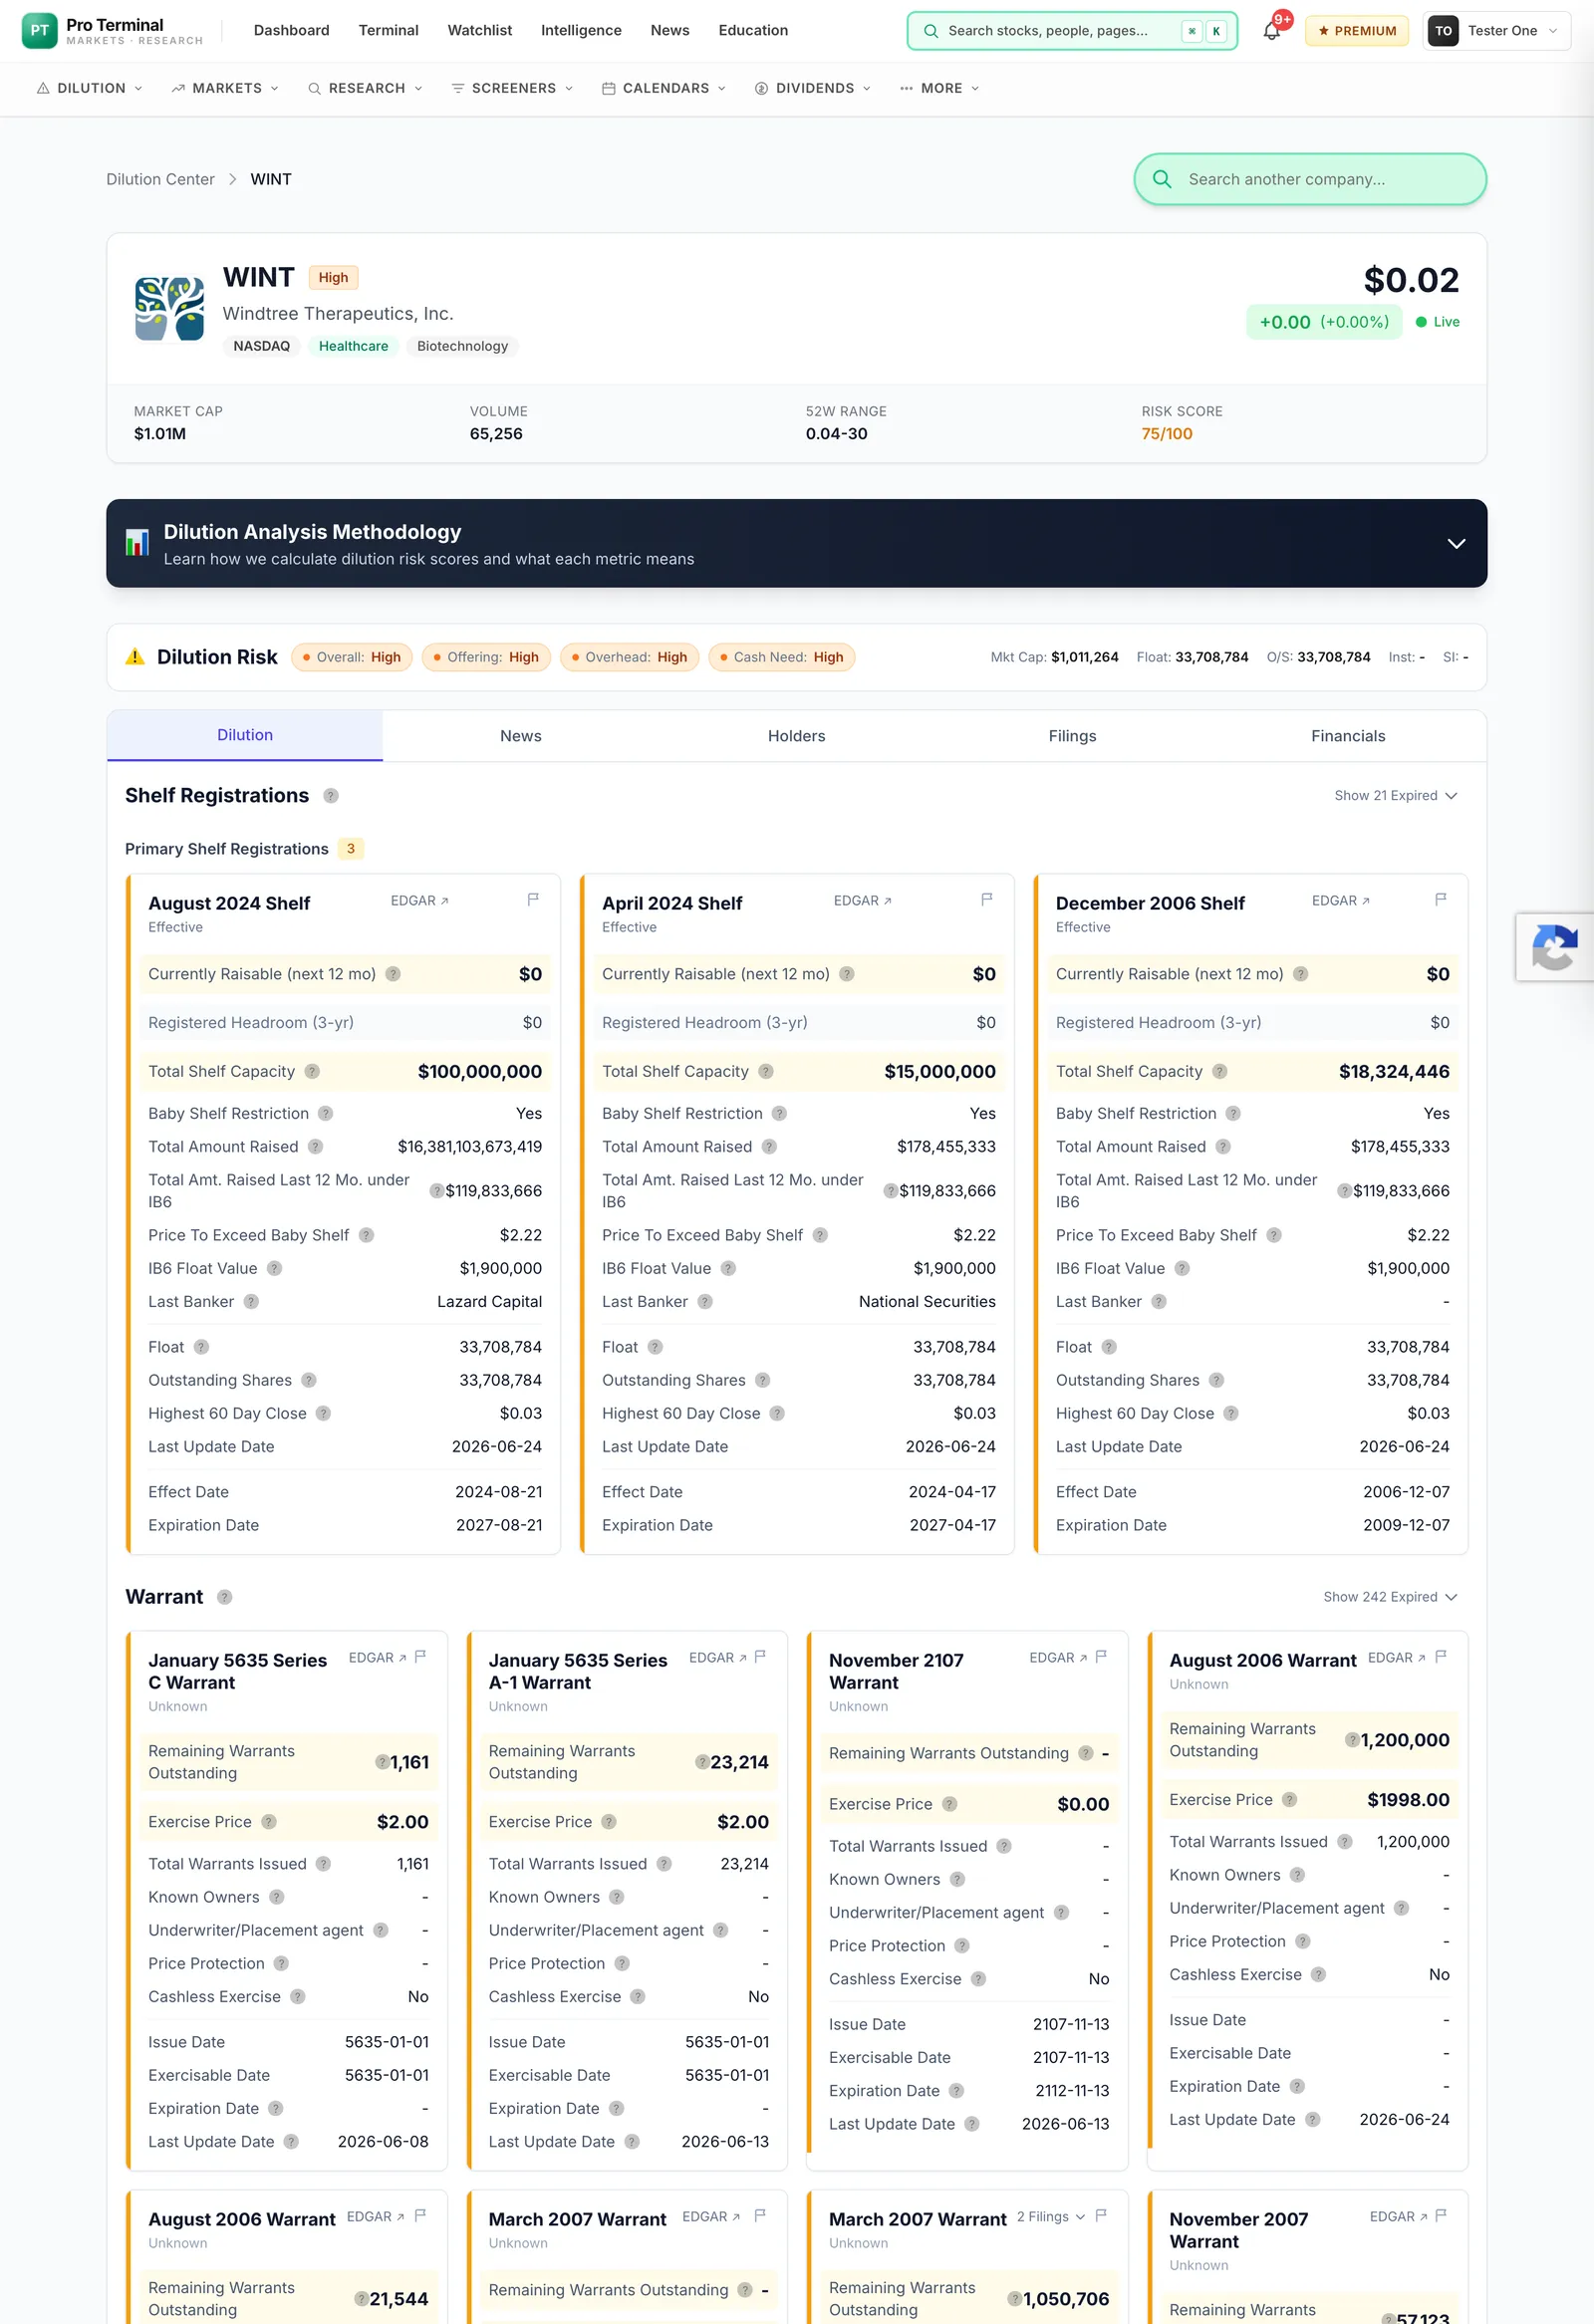Click the Pro Terminal PT logo
The width and height of the screenshot is (1594, 2324).
coord(39,31)
